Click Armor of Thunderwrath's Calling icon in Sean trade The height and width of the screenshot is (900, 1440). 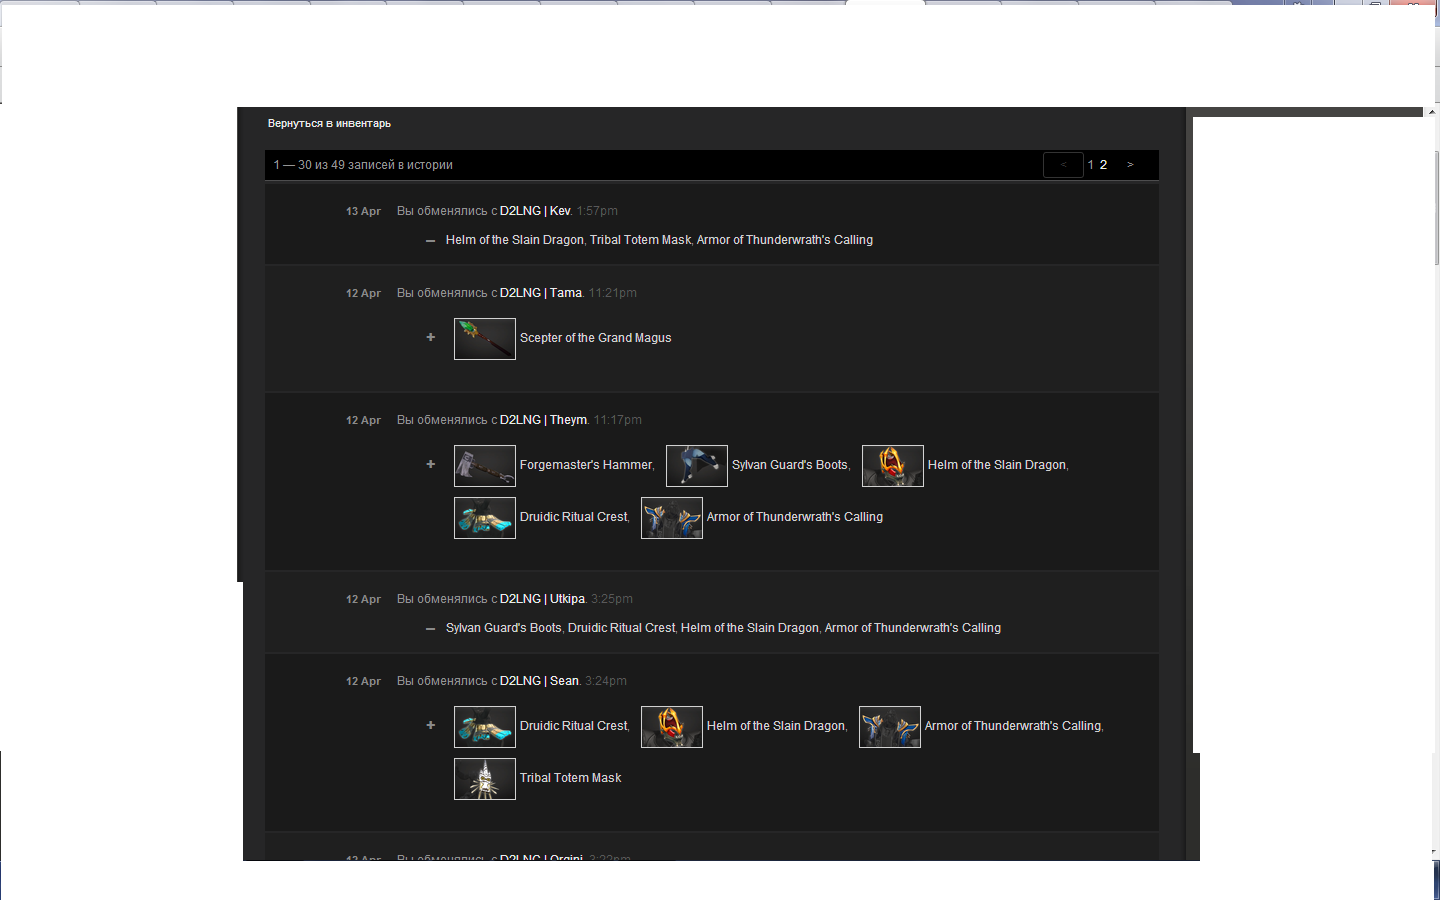pyautogui.click(x=890, y=727)
